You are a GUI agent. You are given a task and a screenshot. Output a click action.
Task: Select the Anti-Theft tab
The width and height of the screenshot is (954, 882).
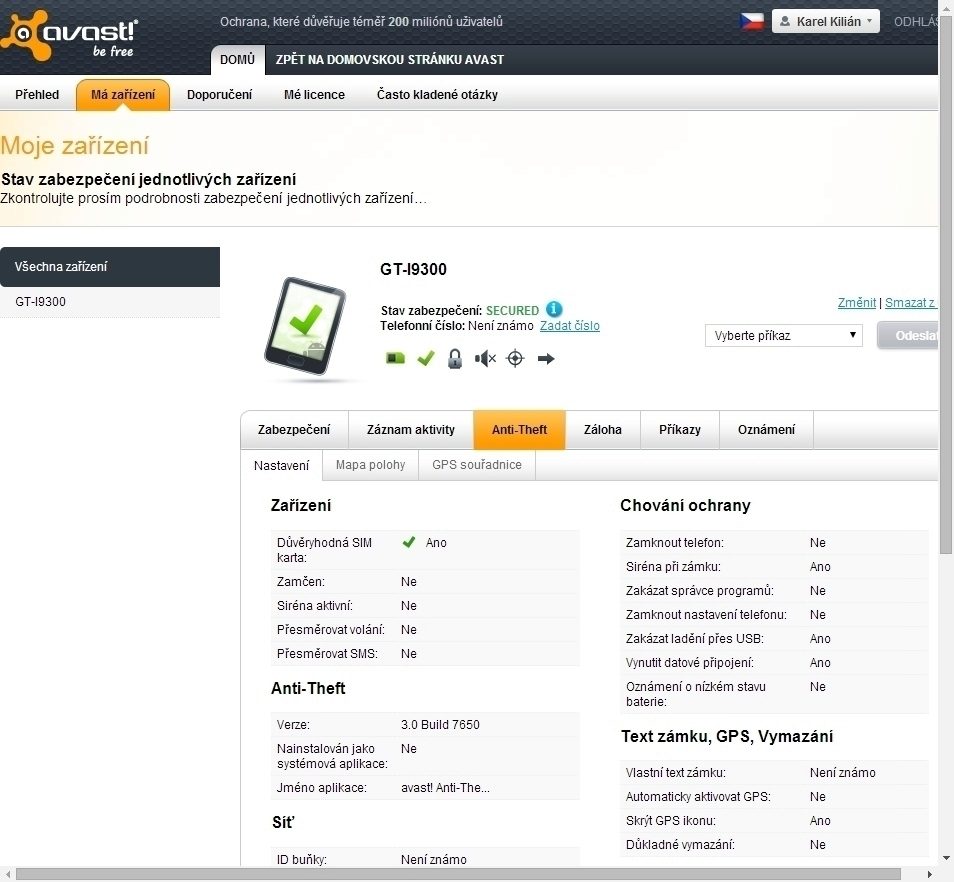520,429
